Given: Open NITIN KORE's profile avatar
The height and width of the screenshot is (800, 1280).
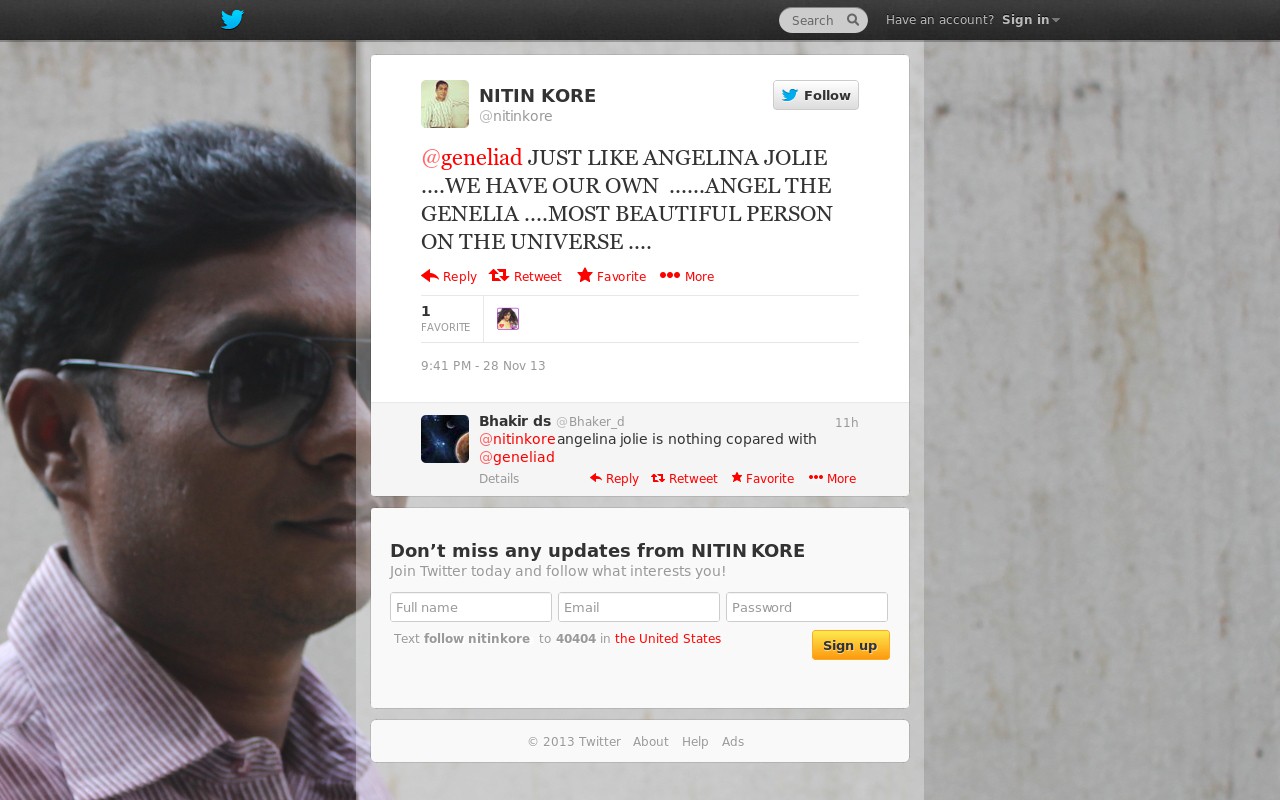Looking at the screenshot, I should click(445, 104).
